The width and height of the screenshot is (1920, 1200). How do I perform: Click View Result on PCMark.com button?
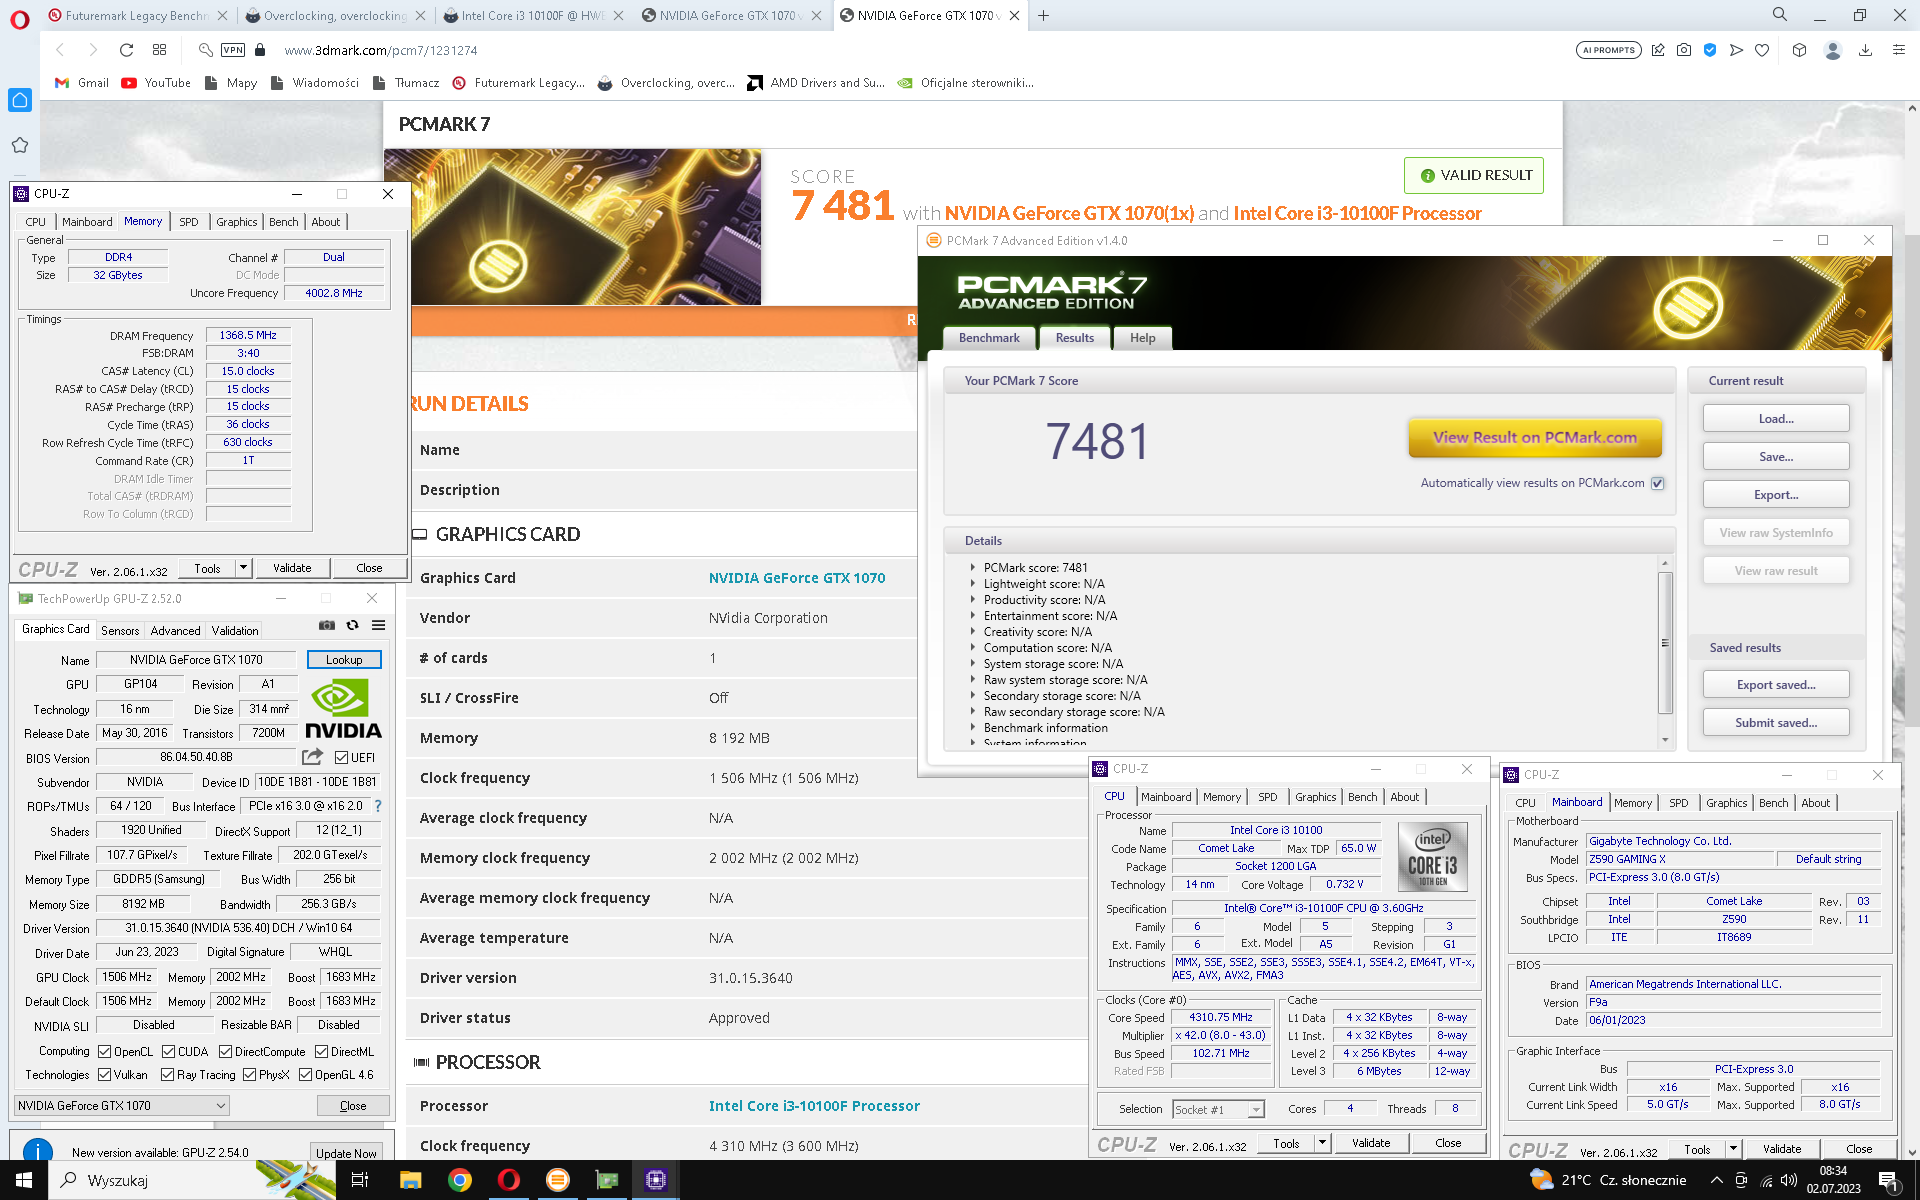[1535, 437]
